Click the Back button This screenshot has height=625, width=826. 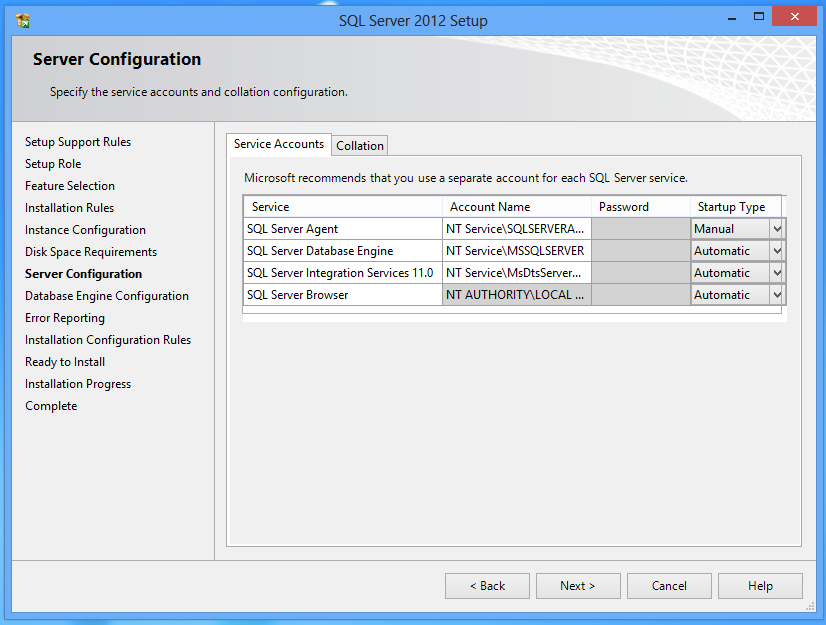point(487,586)
